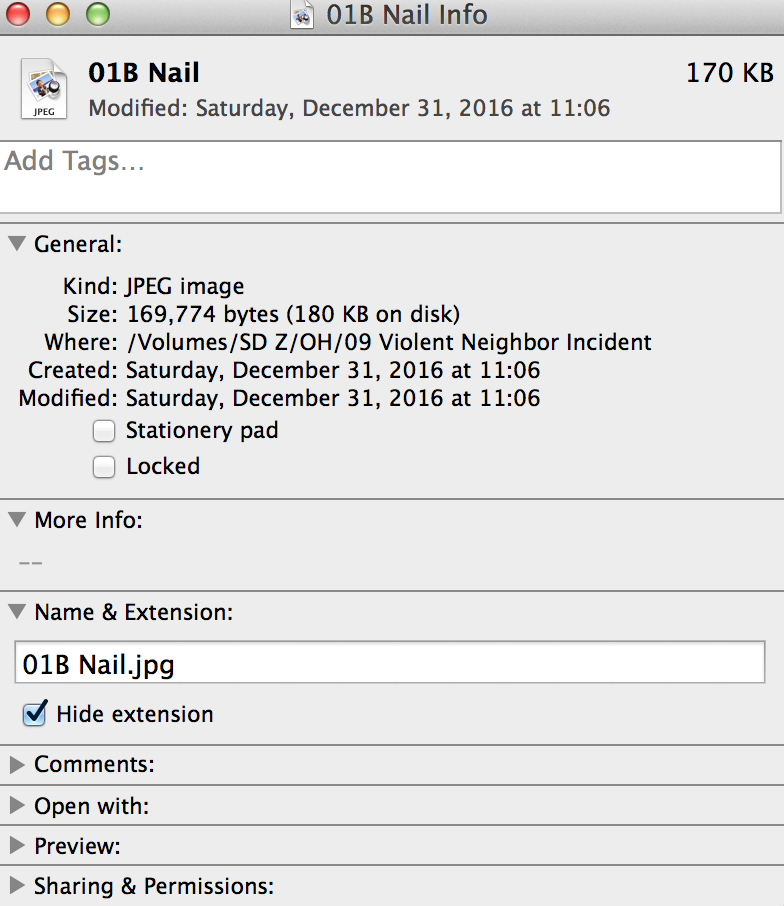Collapse the General section

pos(17,243)
